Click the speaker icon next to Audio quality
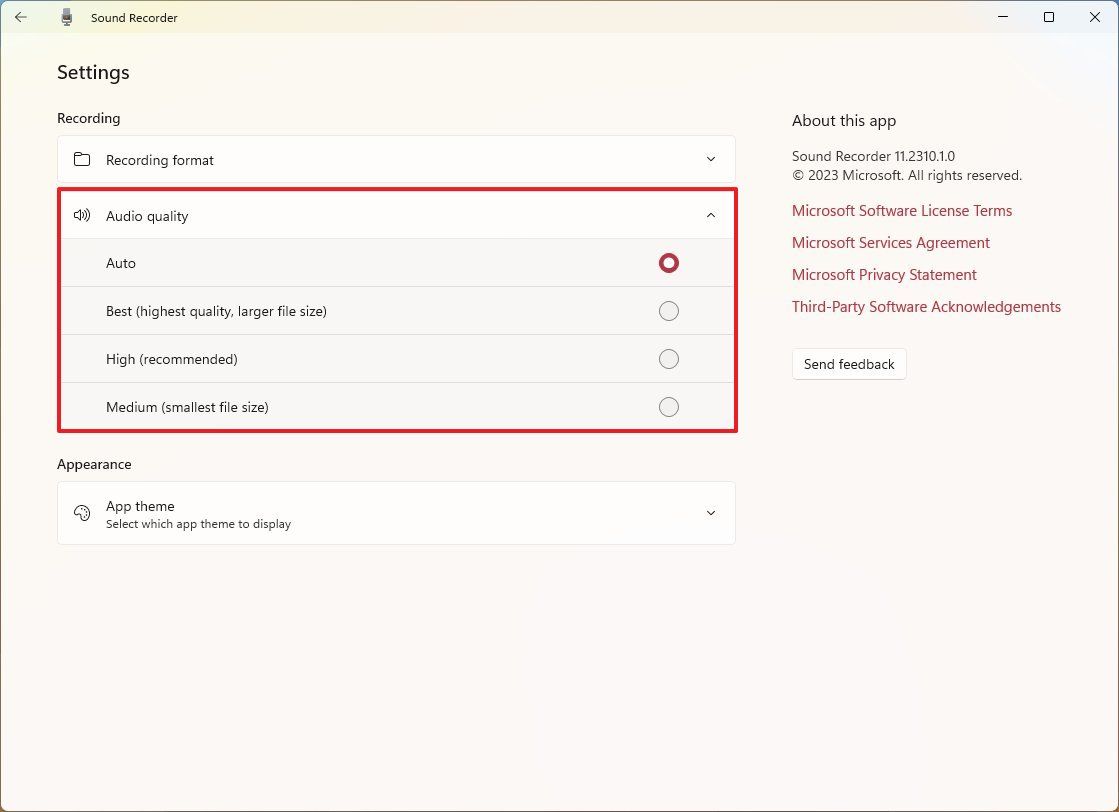1119x812 pixels. pyautogui.click(x=81, y=215)
